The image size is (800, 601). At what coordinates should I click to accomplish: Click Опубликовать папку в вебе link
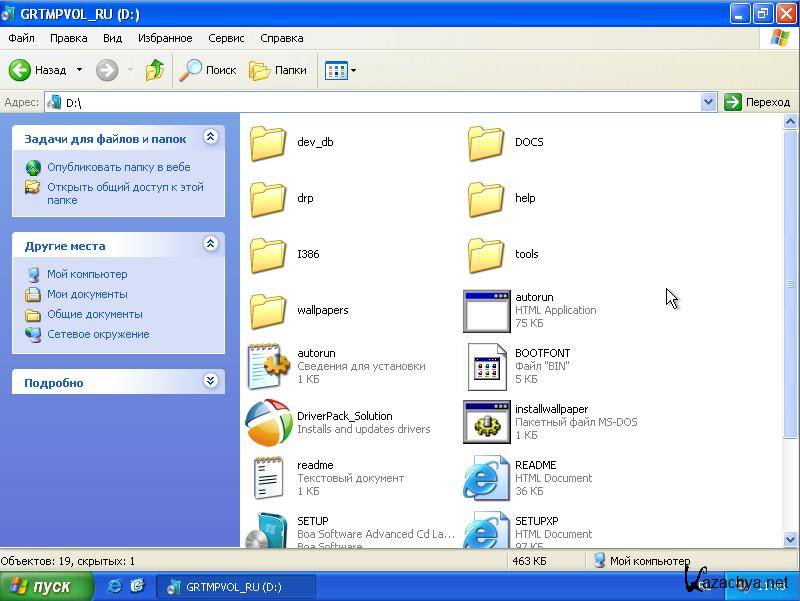click(118, 167)
